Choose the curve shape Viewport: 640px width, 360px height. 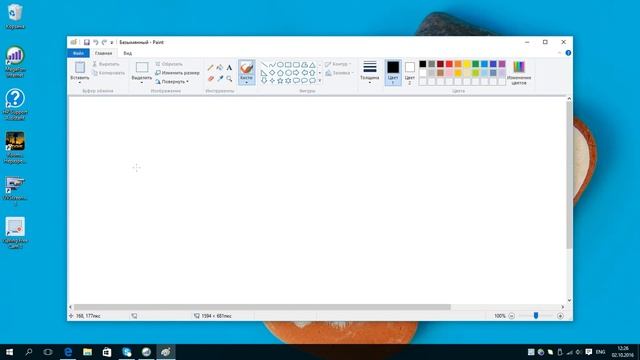point(272,64)
